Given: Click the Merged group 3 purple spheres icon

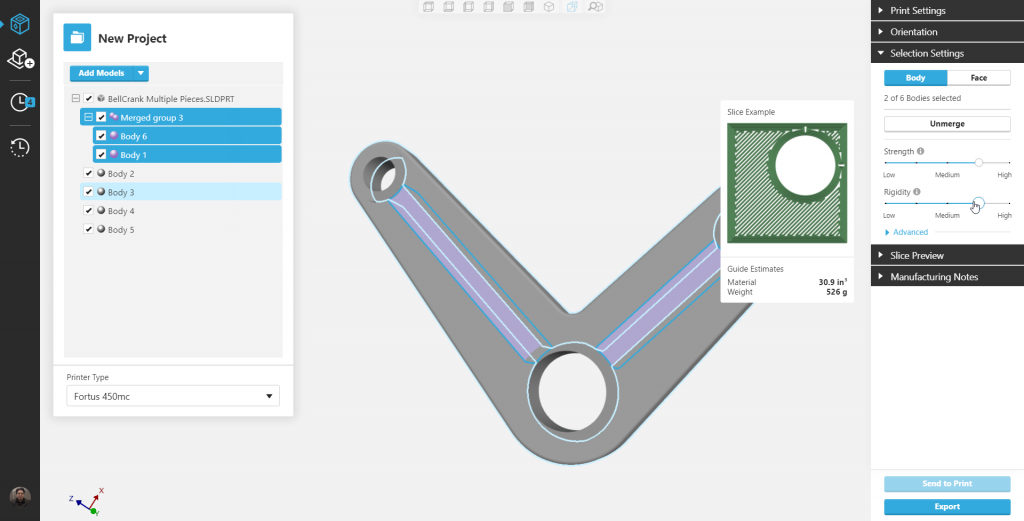Looking at the screenshot, I should tap(114, 118).
